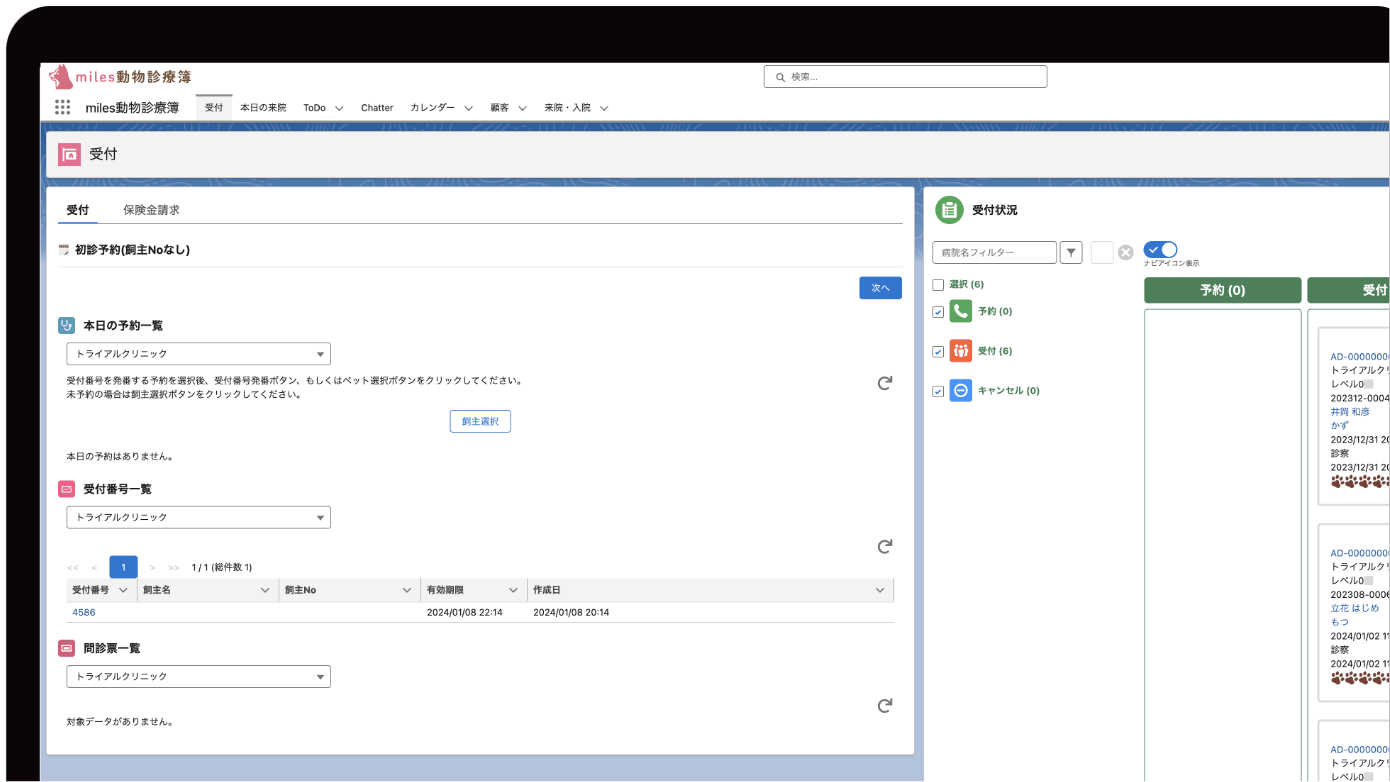Image resolution: width=1390 pixels, height=782 pixels.
Task: Click the pink 受付 page header icon
Action: (x=69, y=154)
